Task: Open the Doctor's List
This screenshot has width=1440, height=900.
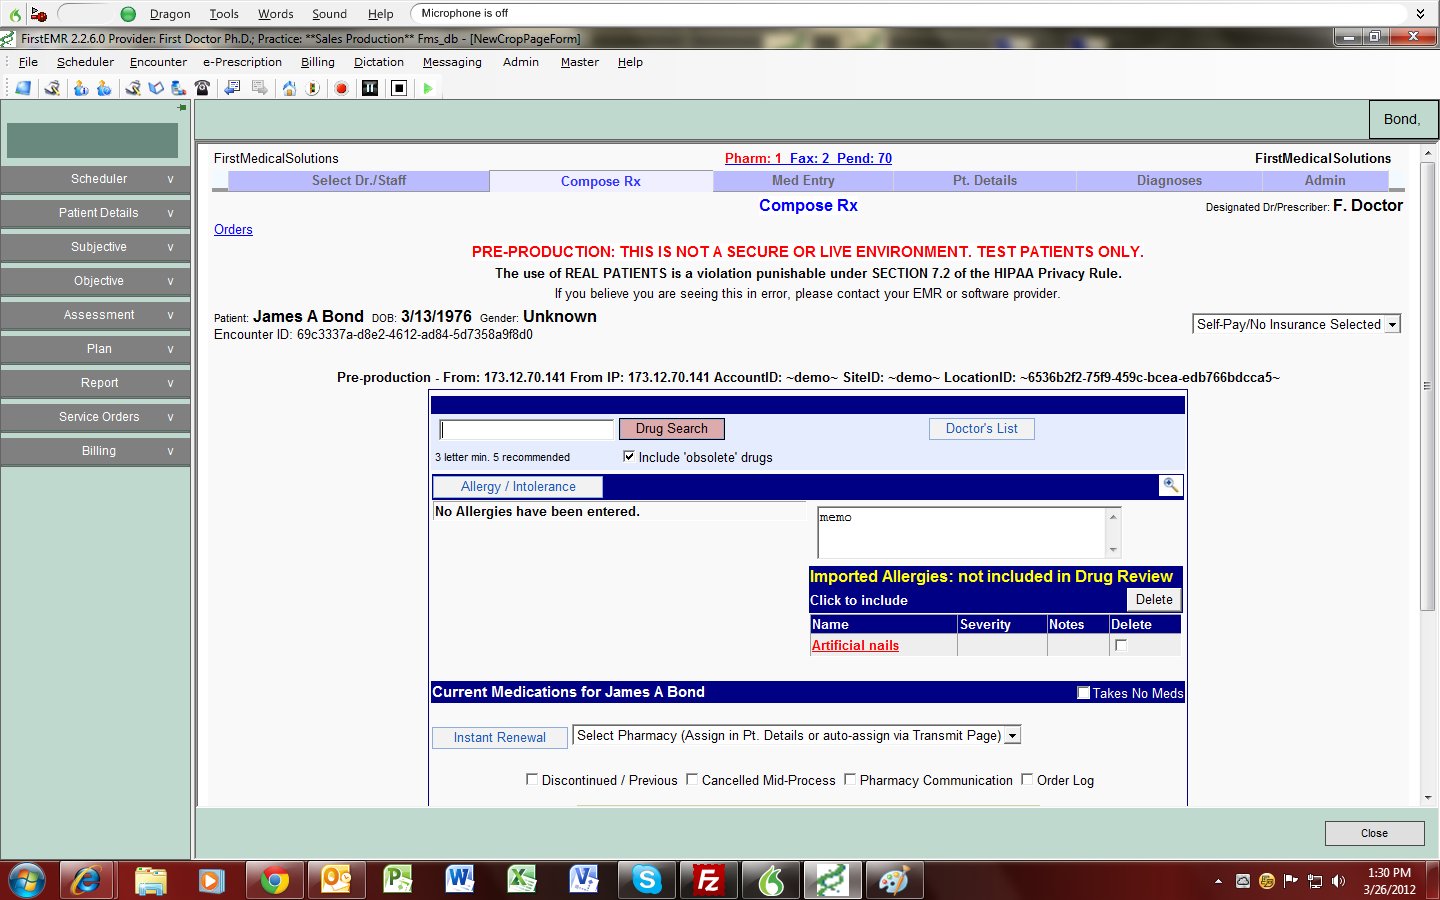Action: pyautogui.click(x=982, y=428)
